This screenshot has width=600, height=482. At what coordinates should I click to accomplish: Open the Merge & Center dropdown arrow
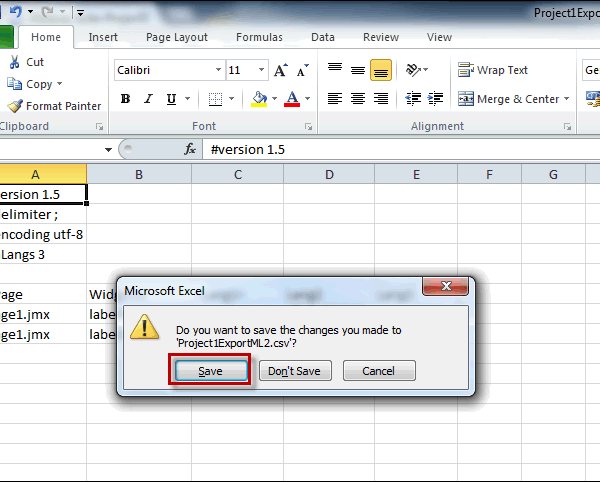point(566,99)
